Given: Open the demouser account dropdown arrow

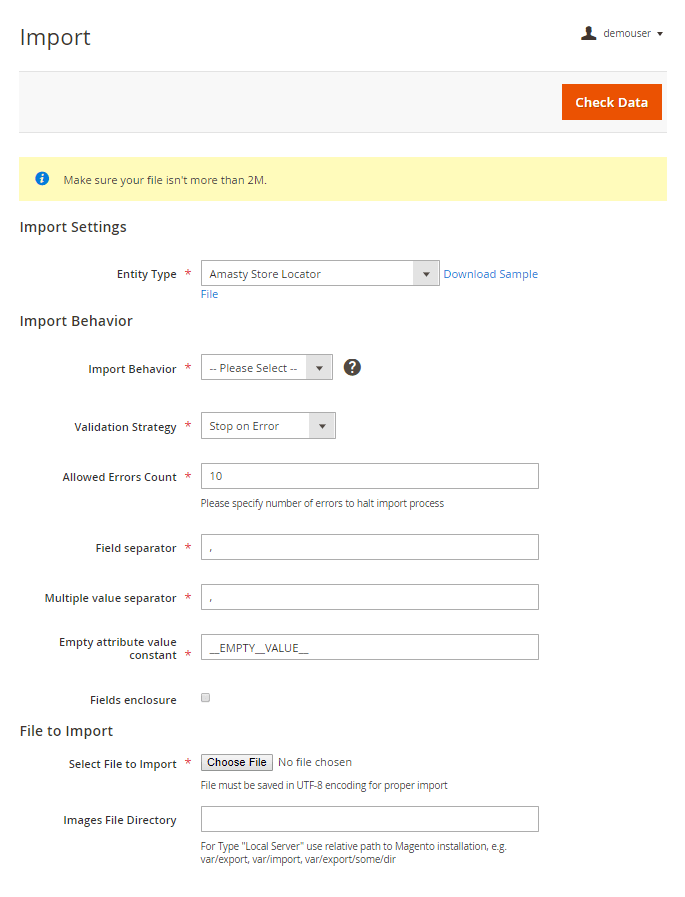Looking at the screenshot, I should [x=660, y=34].
